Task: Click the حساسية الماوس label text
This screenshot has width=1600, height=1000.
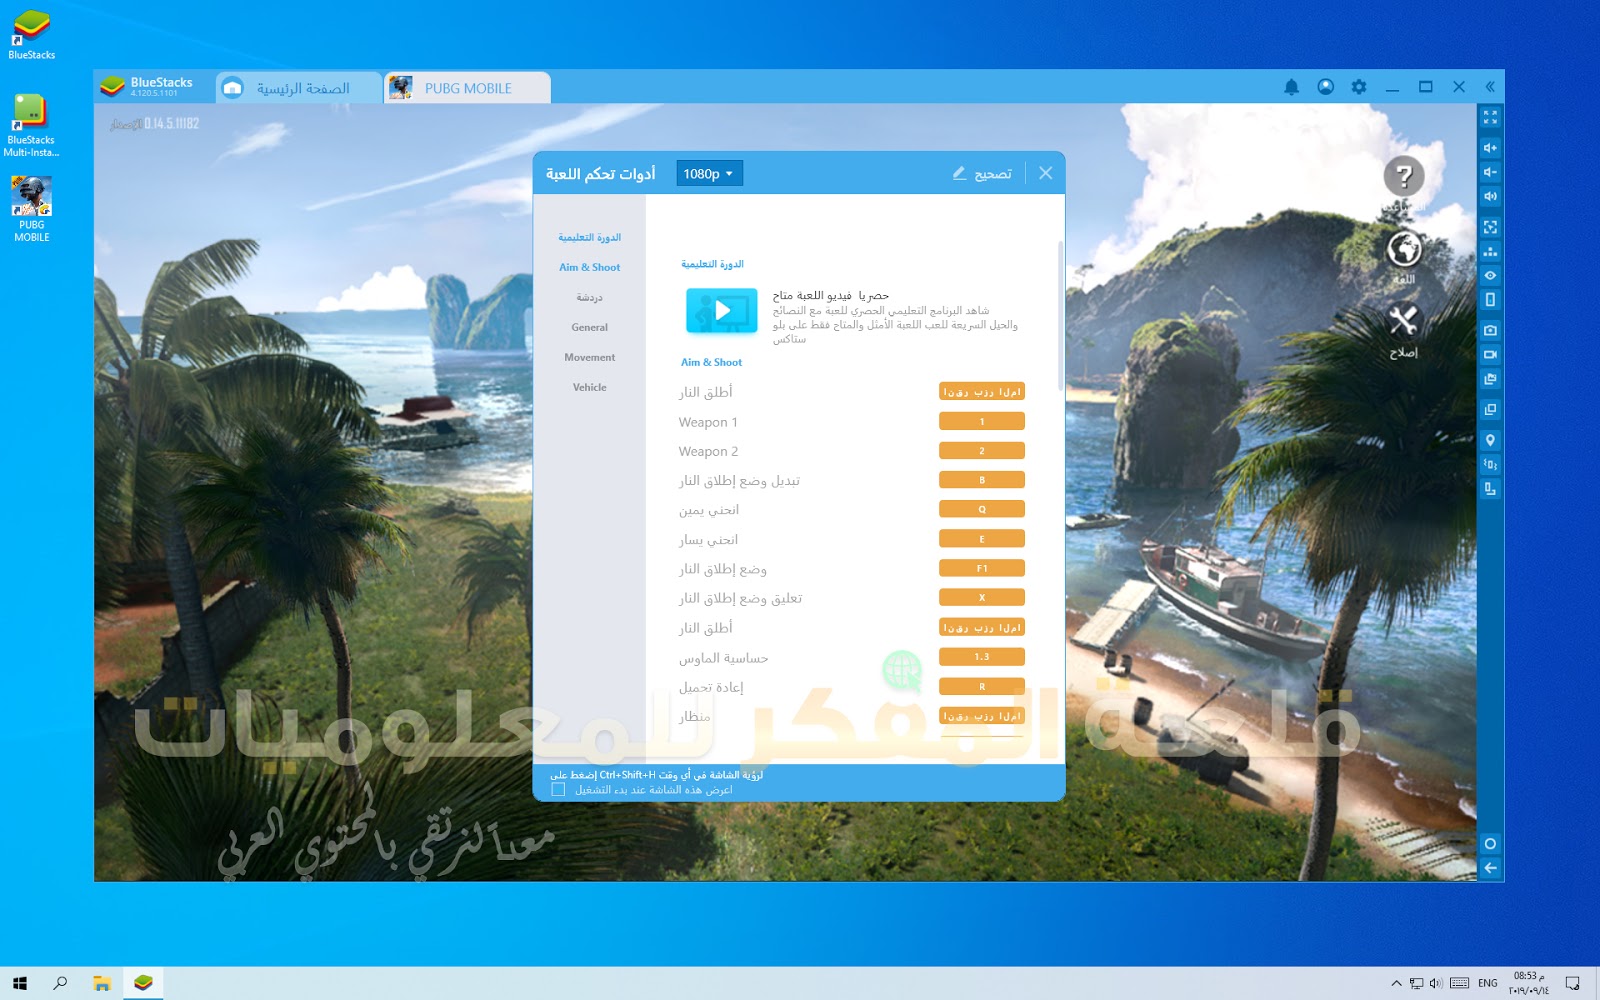Action: coord(724,658)
